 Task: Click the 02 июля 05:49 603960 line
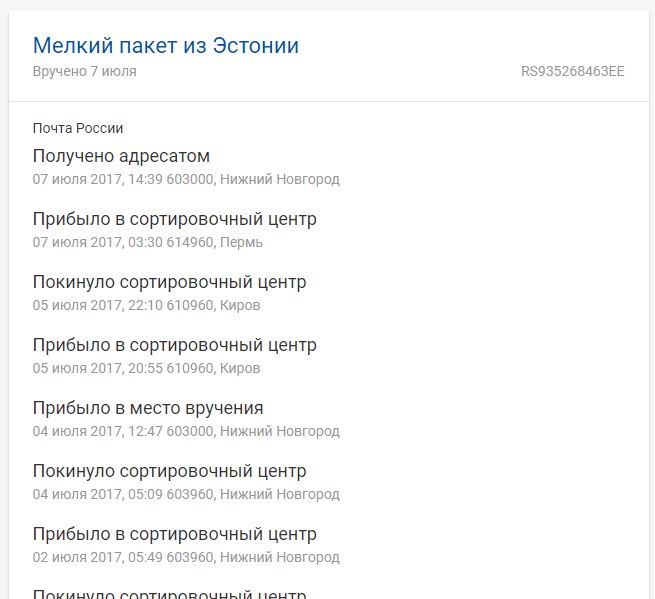click(186, 557)
